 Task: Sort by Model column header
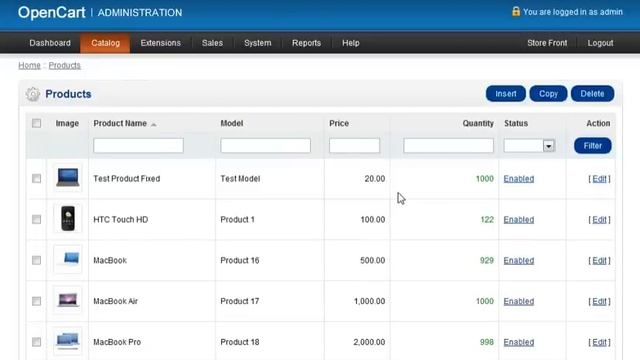click(x=232, y=123)
